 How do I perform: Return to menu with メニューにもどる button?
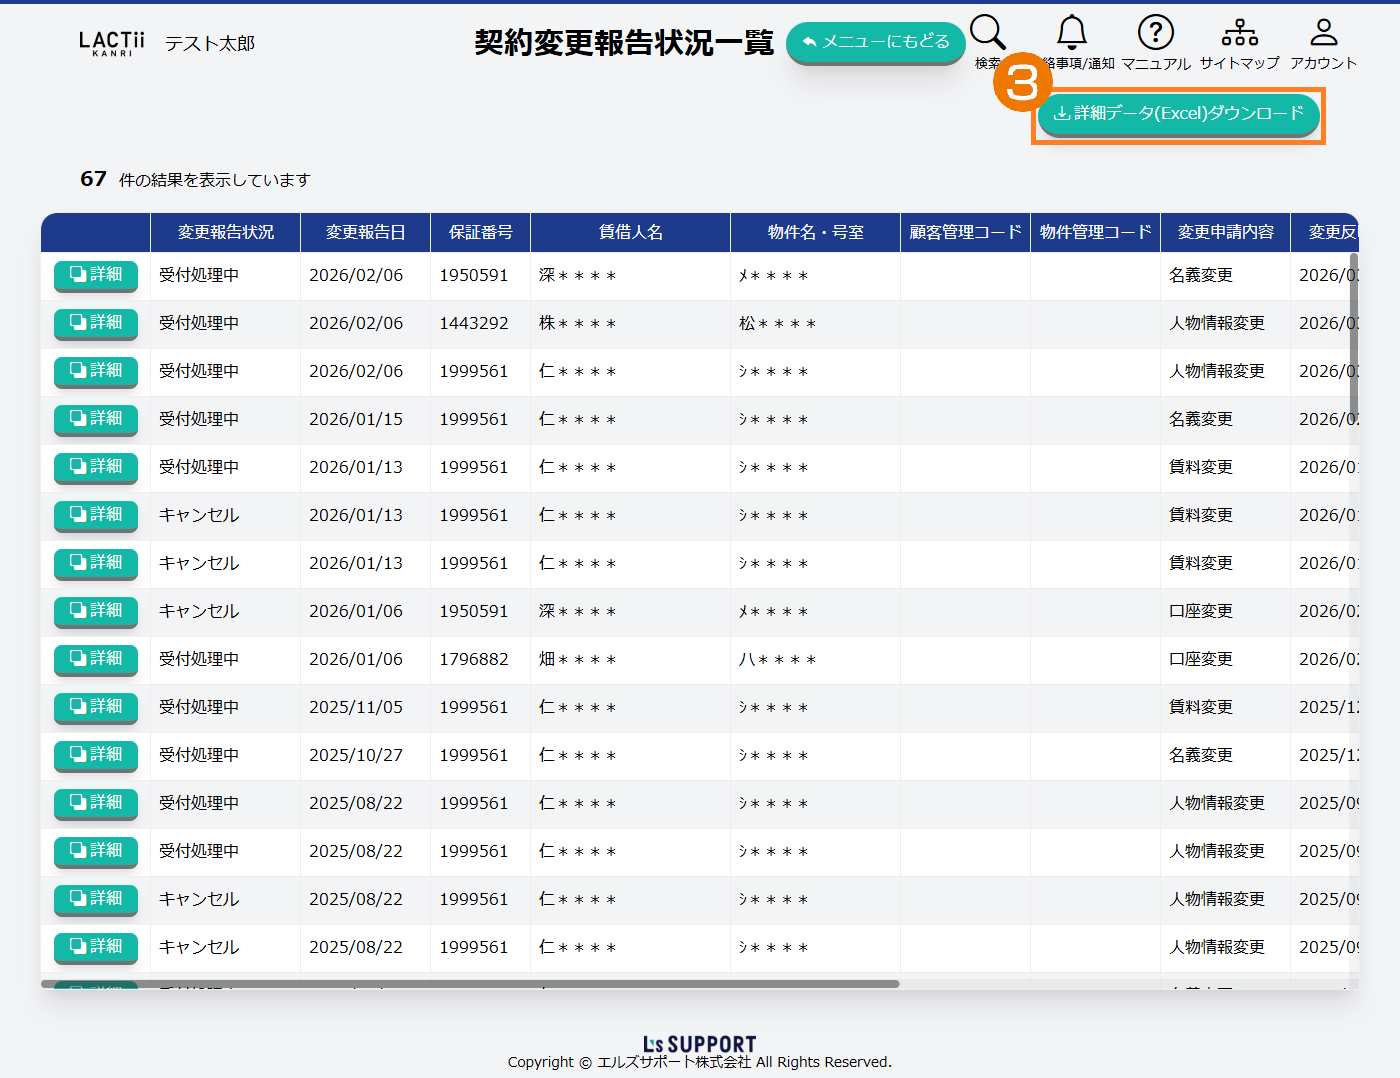click(875, 42)
